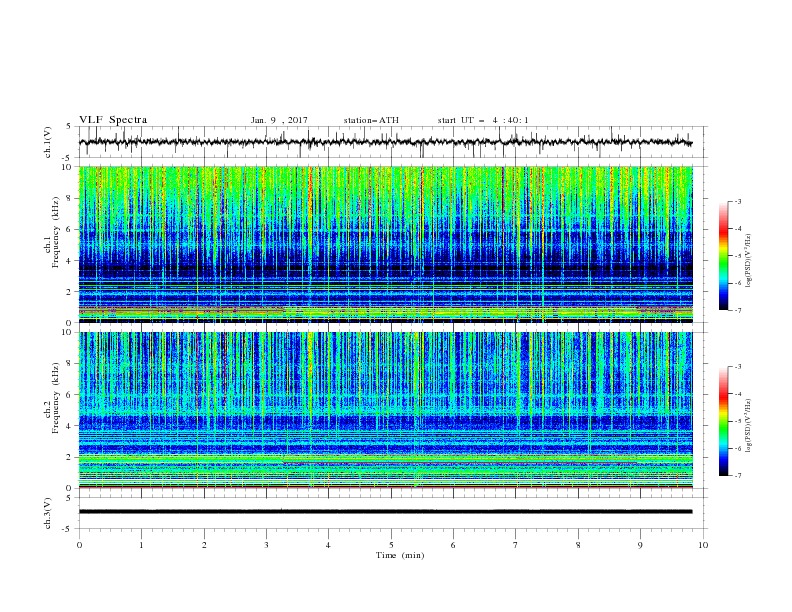
Task: Click time axis tick label "9"
Action: pyautogui.click(x=640, y=545)
